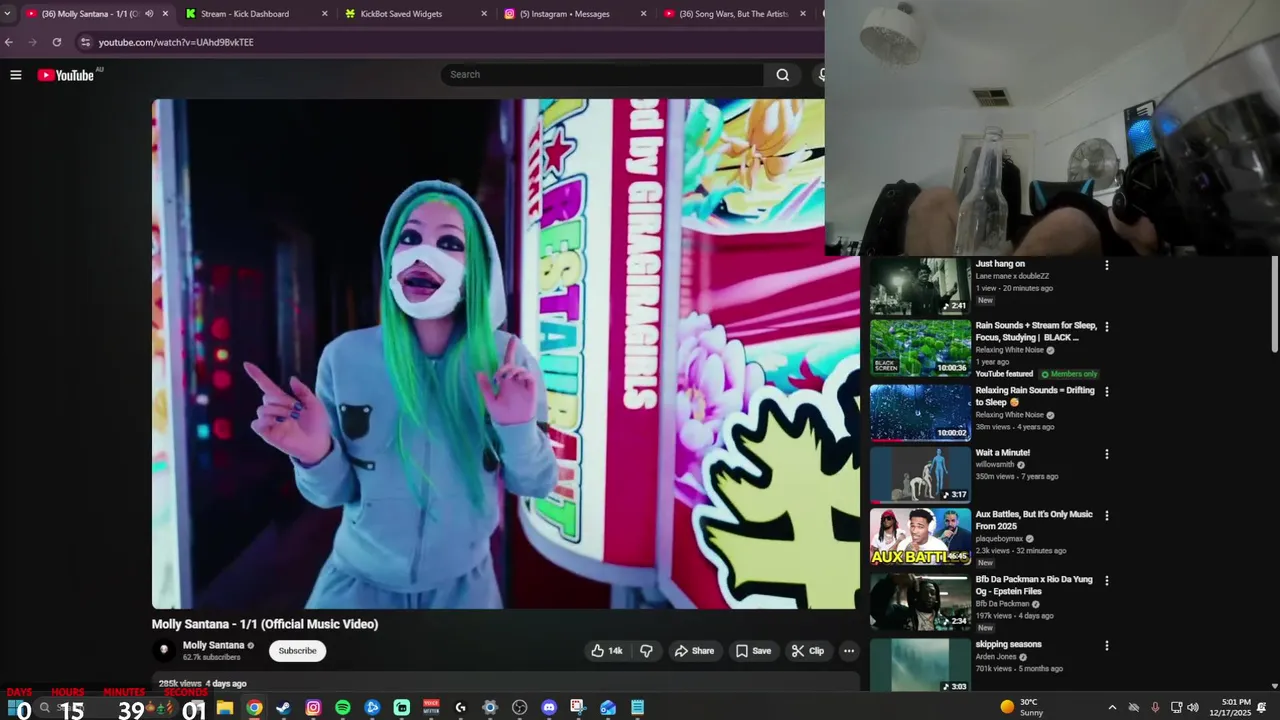Open the tab search dropdown arrow
This screenshot has width=1280, height=720.
(x=8, y=14)
